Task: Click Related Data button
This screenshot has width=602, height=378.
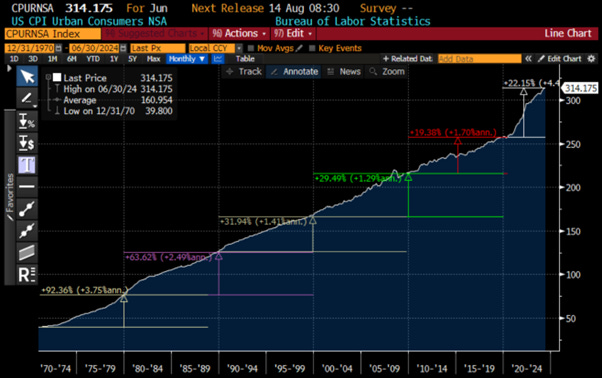Action: click(407, 59)
